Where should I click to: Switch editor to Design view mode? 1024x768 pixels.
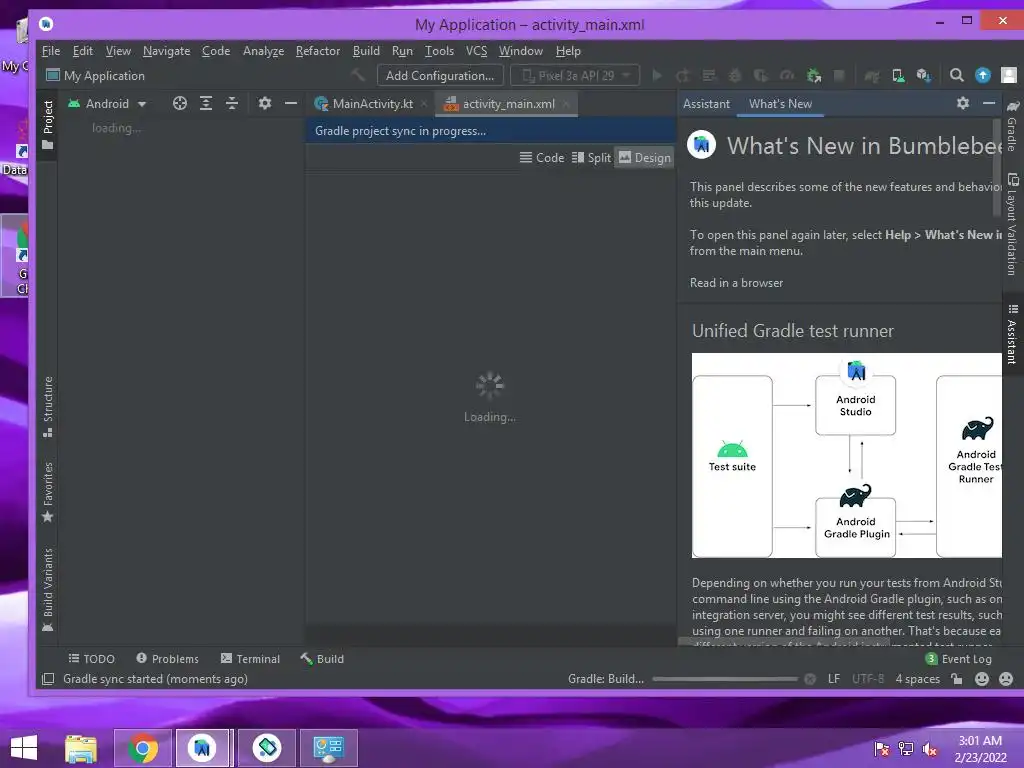(645, 157)
